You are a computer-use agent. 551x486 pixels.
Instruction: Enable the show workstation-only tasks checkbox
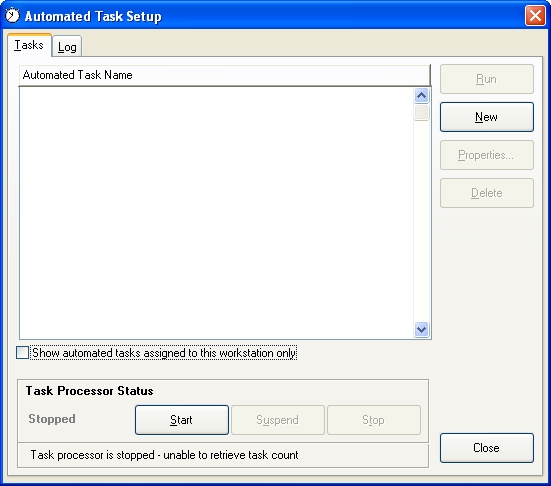point(22,352)
